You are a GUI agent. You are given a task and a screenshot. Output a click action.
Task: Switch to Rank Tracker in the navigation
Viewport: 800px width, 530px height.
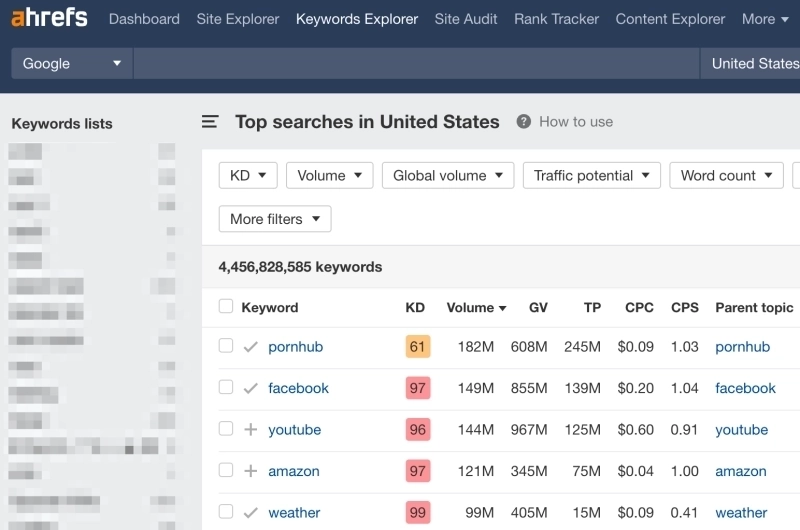click(556, 19)
